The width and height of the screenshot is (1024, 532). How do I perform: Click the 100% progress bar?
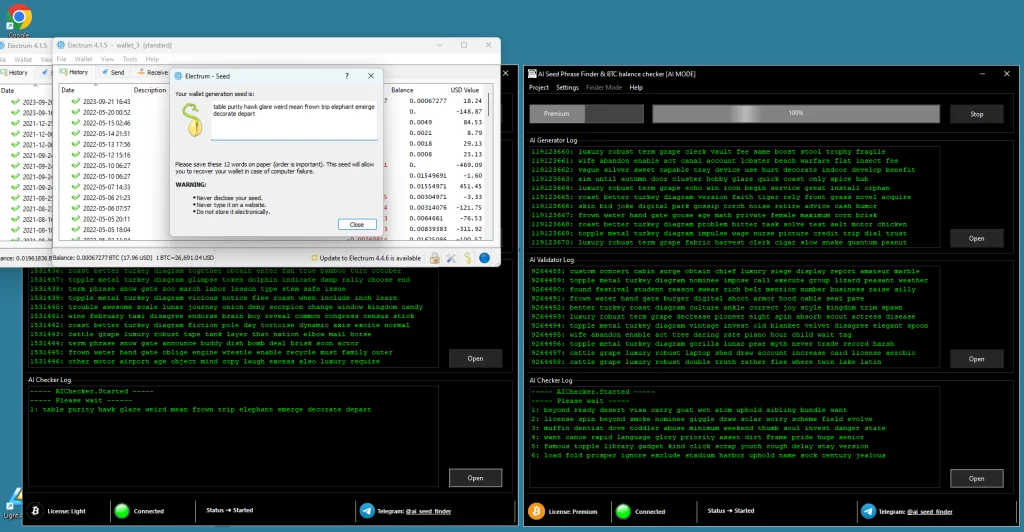(x=795, y=114)
